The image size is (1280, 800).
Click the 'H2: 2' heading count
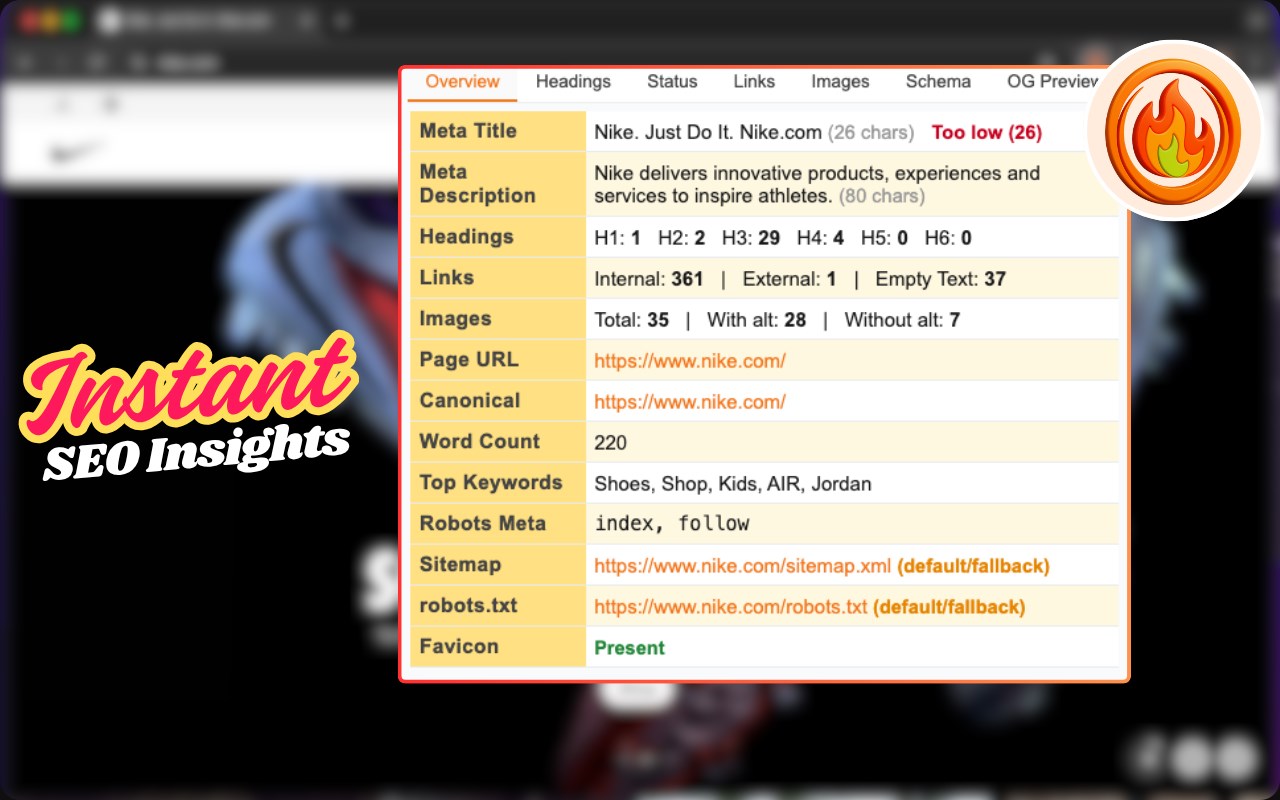point(682,238)
